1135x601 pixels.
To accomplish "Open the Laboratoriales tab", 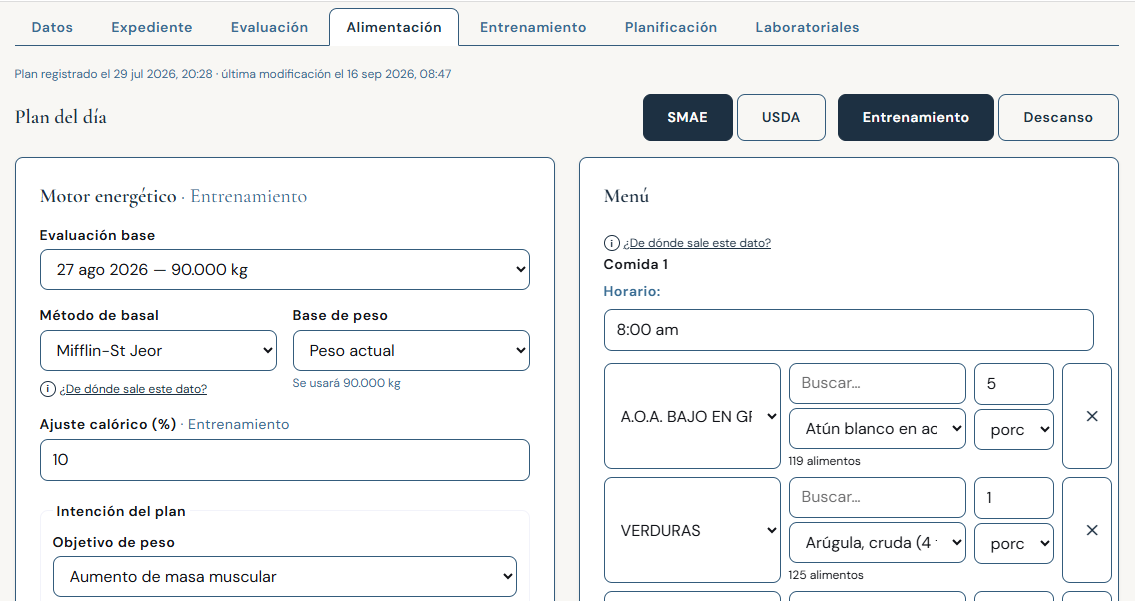I will 807,28.
